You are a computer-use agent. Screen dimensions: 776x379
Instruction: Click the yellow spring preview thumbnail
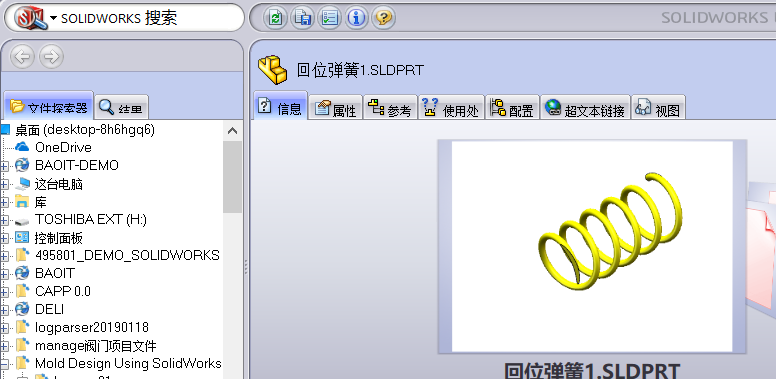592,246
